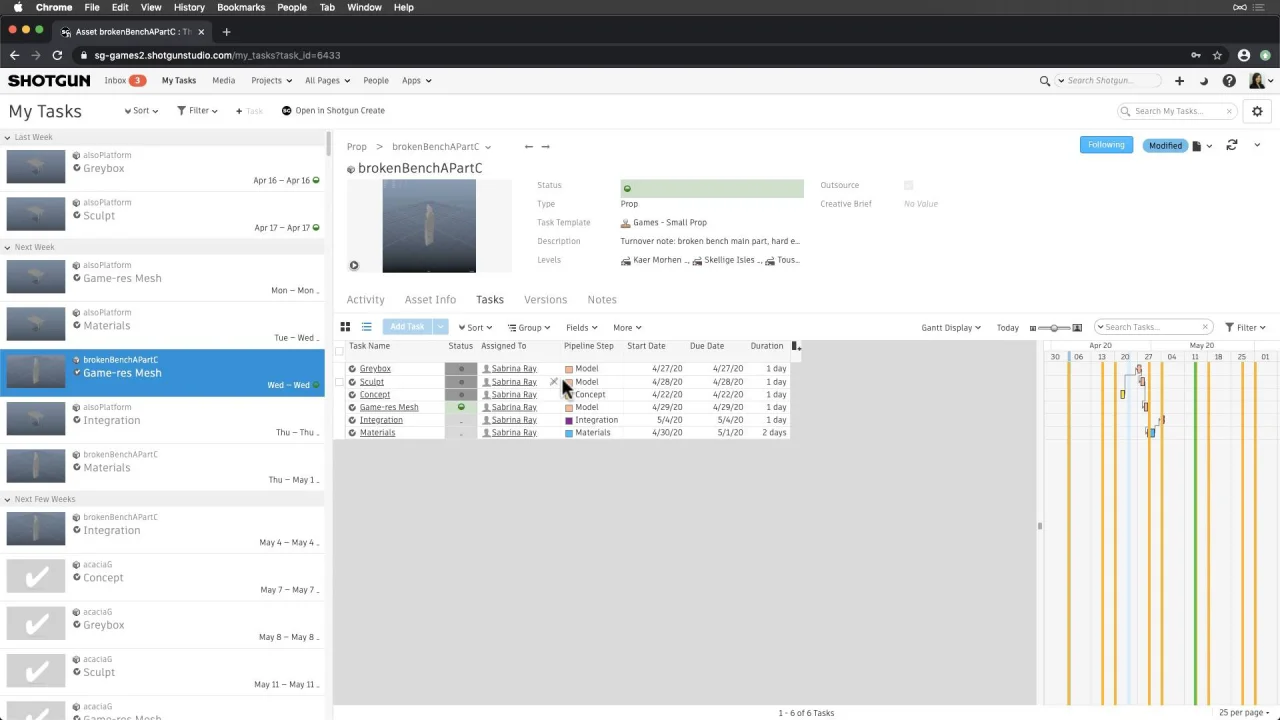
Task: Switch to the Activity tab
Action: click(365, 300)
